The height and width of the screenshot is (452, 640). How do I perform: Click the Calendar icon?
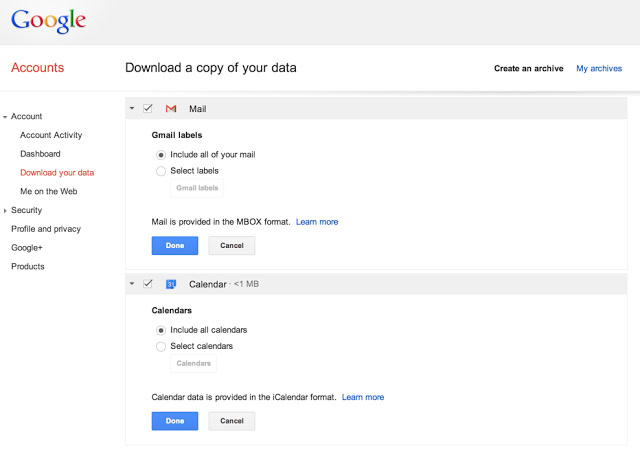[171, 284]
